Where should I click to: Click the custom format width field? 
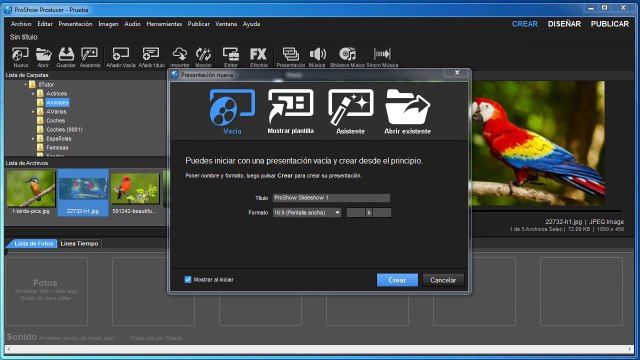pos(356,213)
